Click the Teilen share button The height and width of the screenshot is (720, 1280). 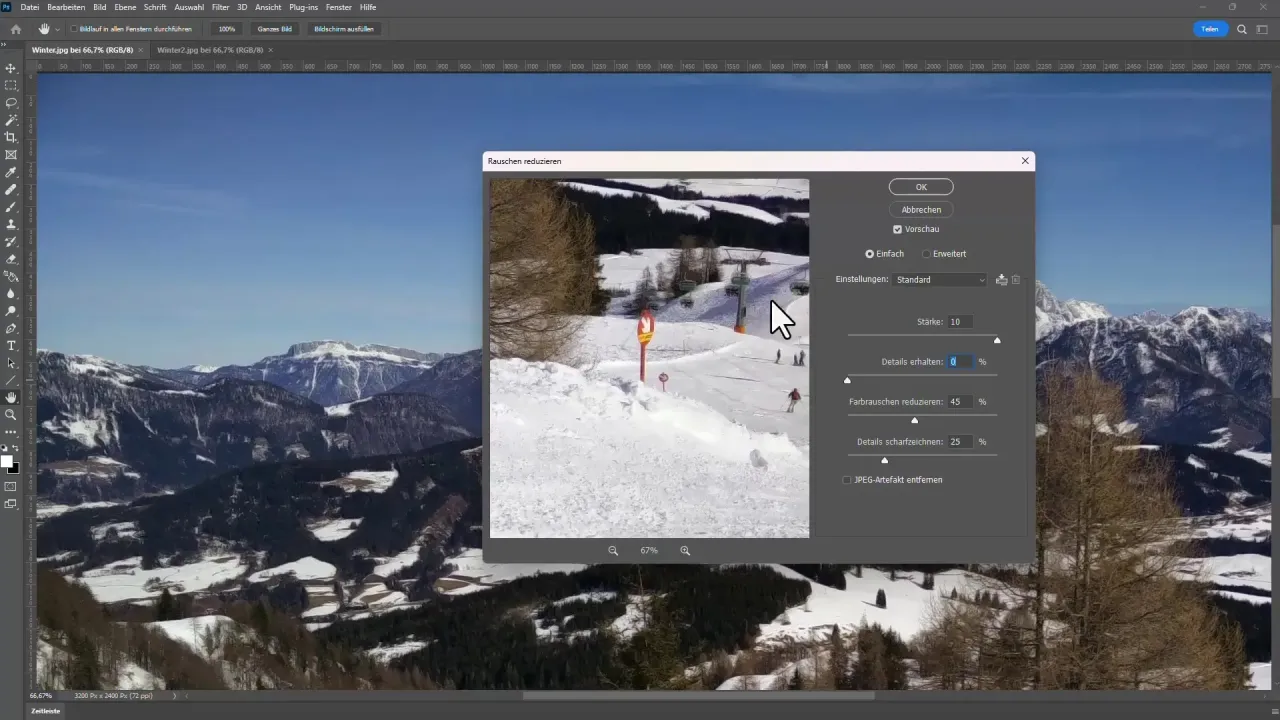pos(1210,29)
